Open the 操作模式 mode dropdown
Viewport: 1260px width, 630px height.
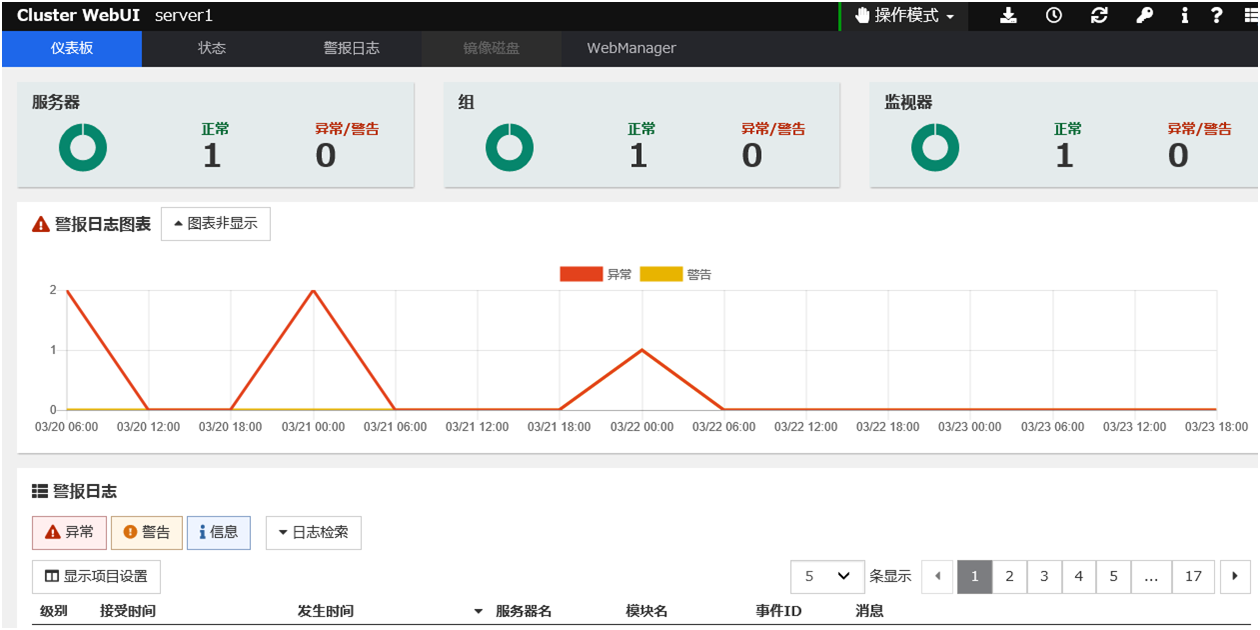tap(905, 16)
